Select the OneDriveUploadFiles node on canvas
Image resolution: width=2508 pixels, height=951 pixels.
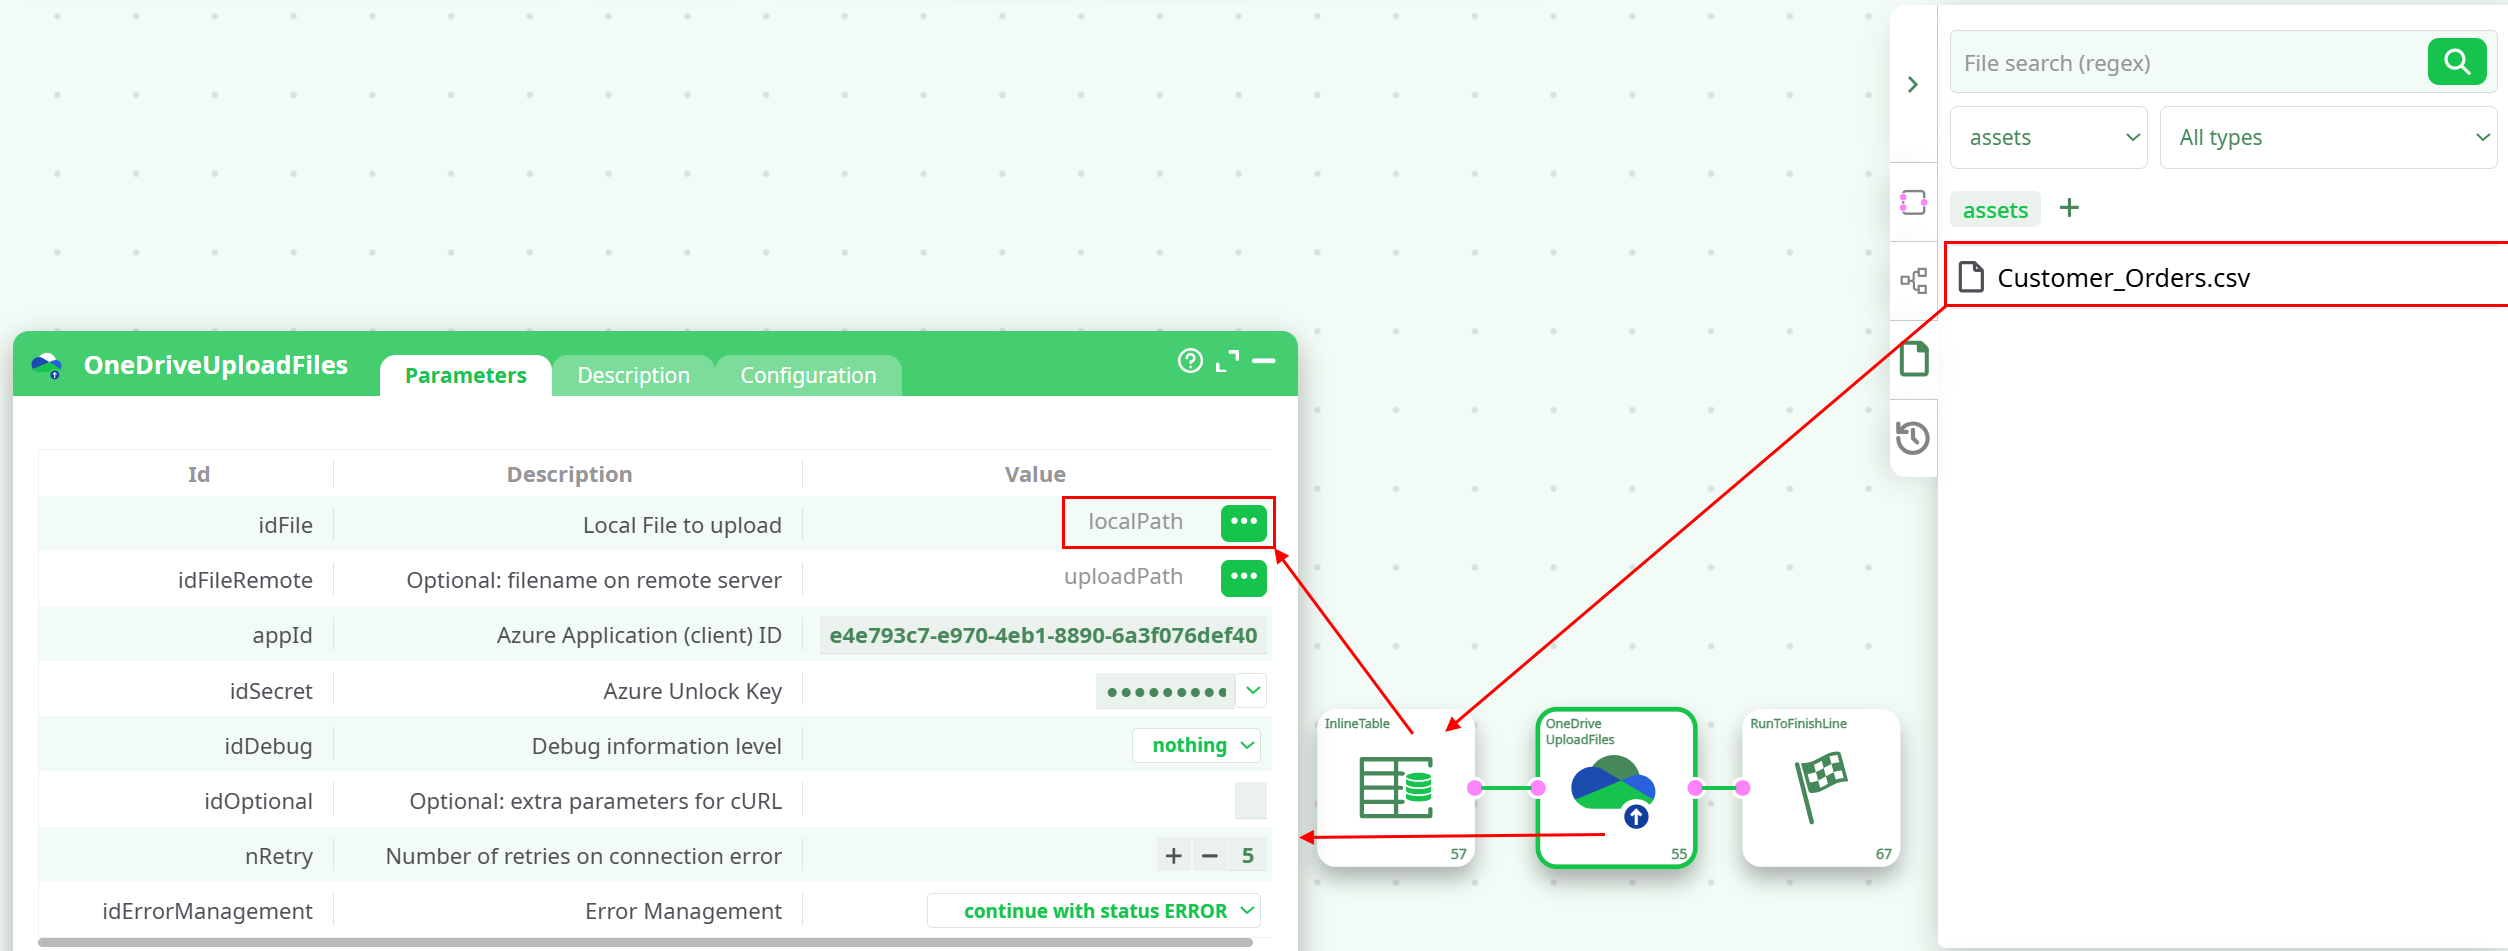[x=1614, y=788]
